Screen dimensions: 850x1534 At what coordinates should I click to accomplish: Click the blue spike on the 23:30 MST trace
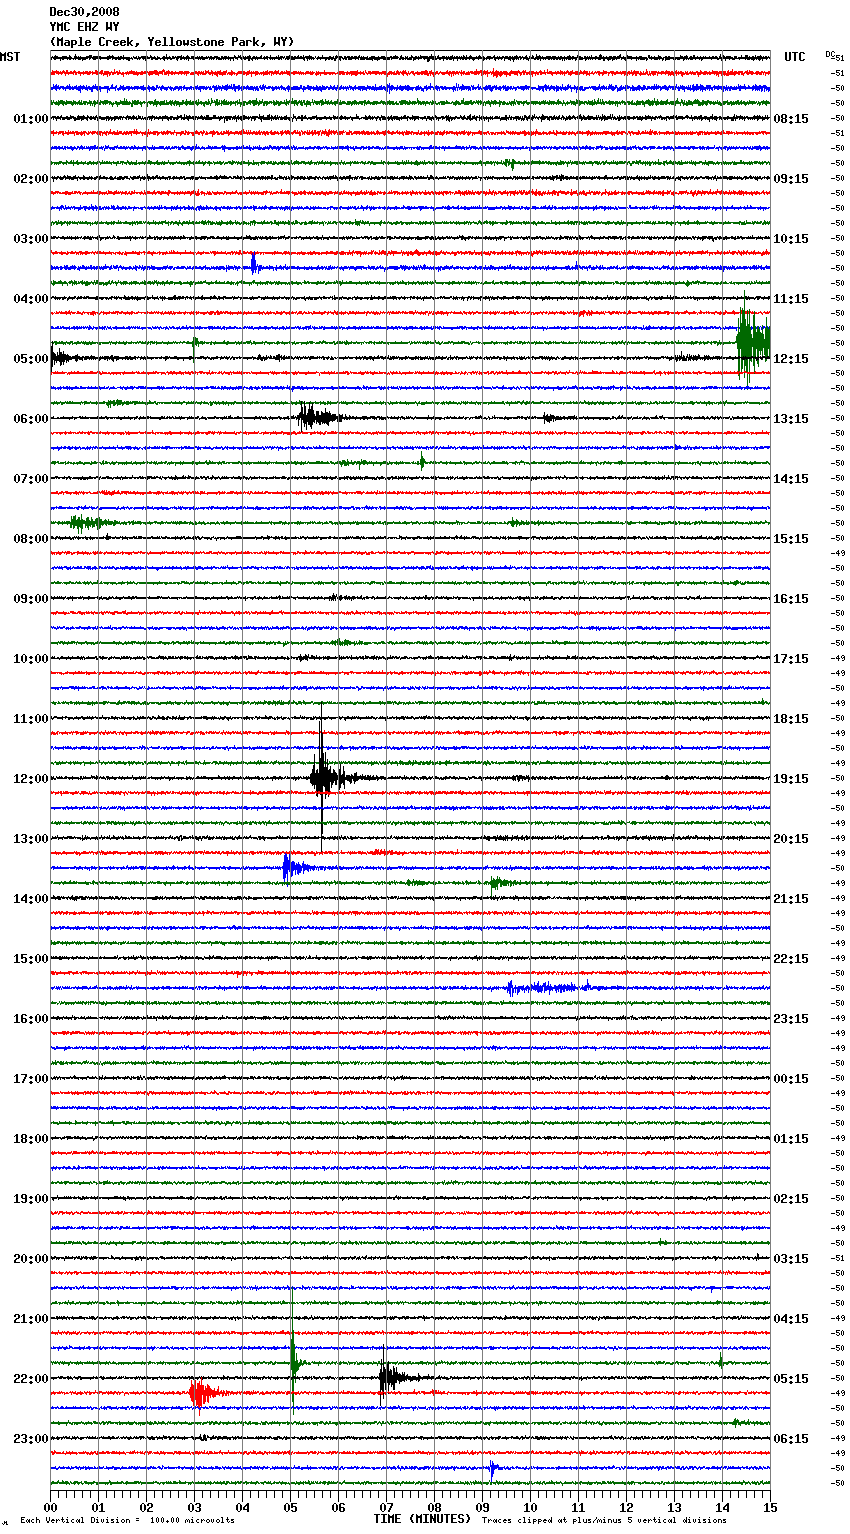click(492, 1469)
